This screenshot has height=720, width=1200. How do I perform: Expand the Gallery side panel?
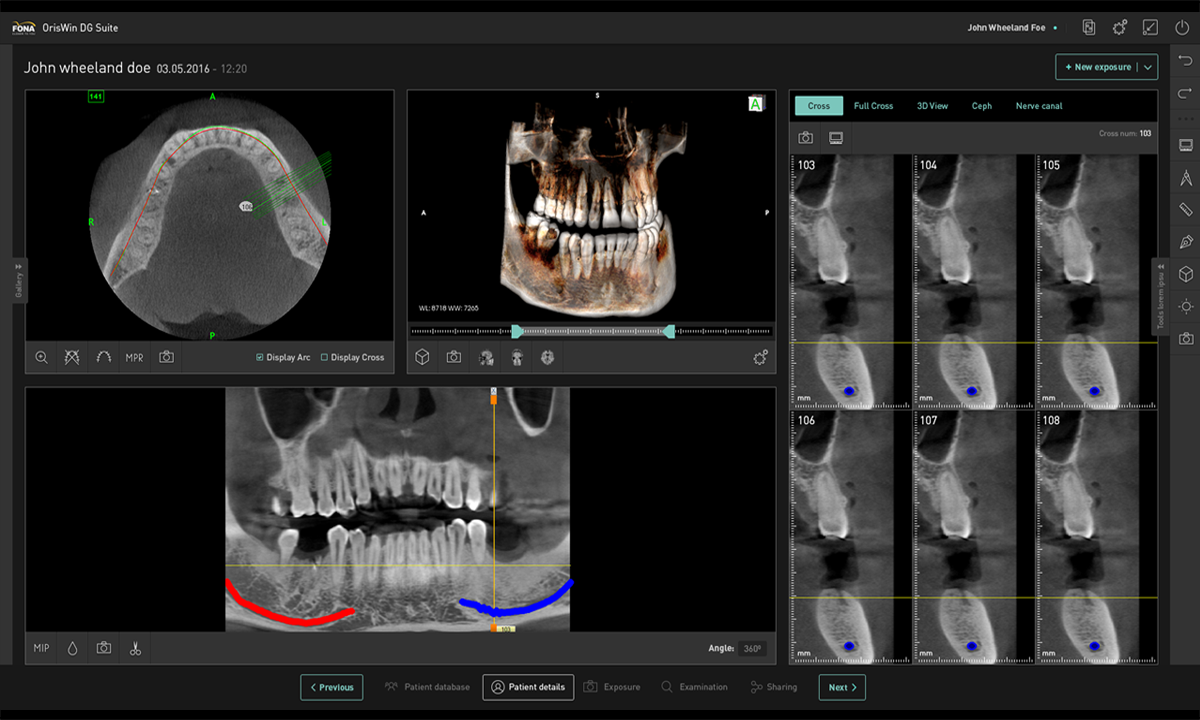16,280
